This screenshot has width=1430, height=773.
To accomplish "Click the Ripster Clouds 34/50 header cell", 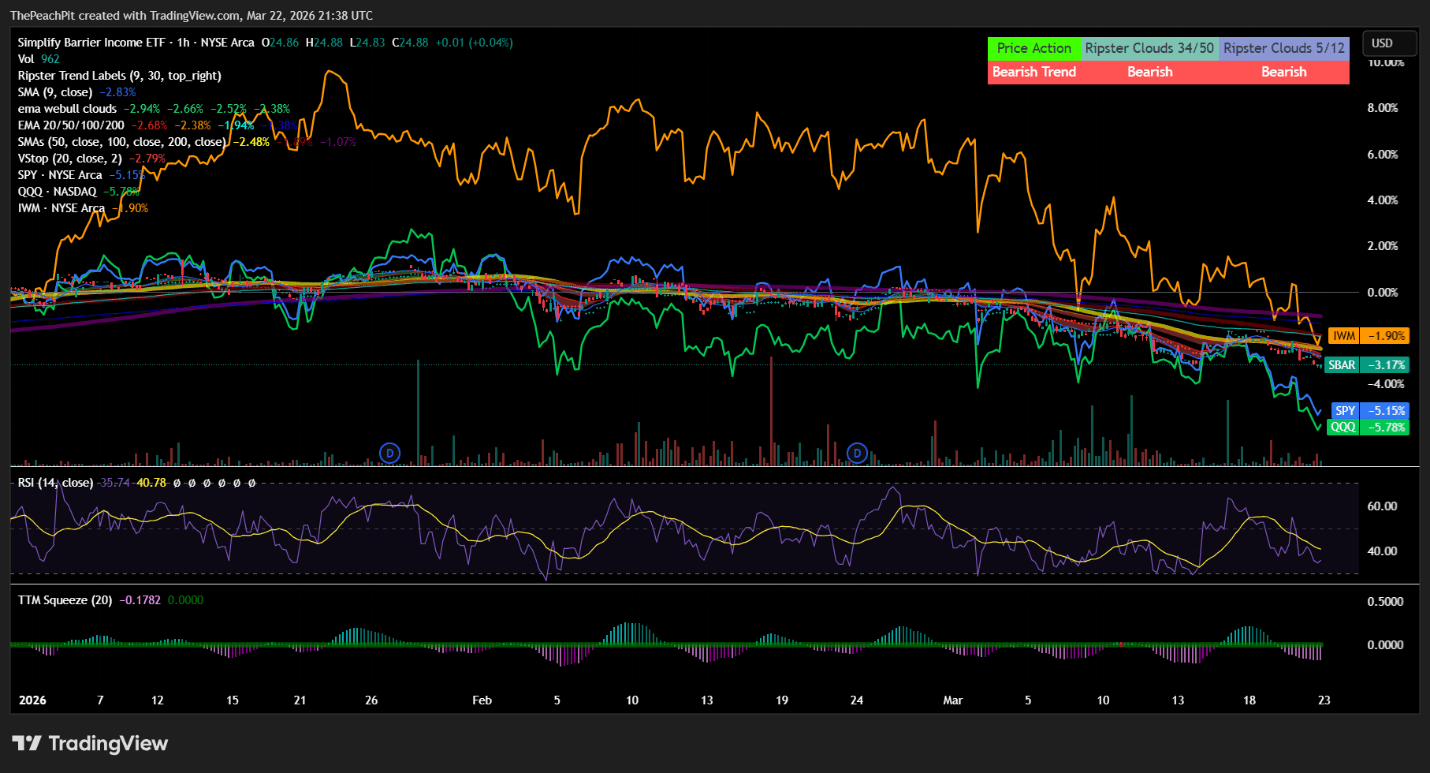I will 1150,48.
